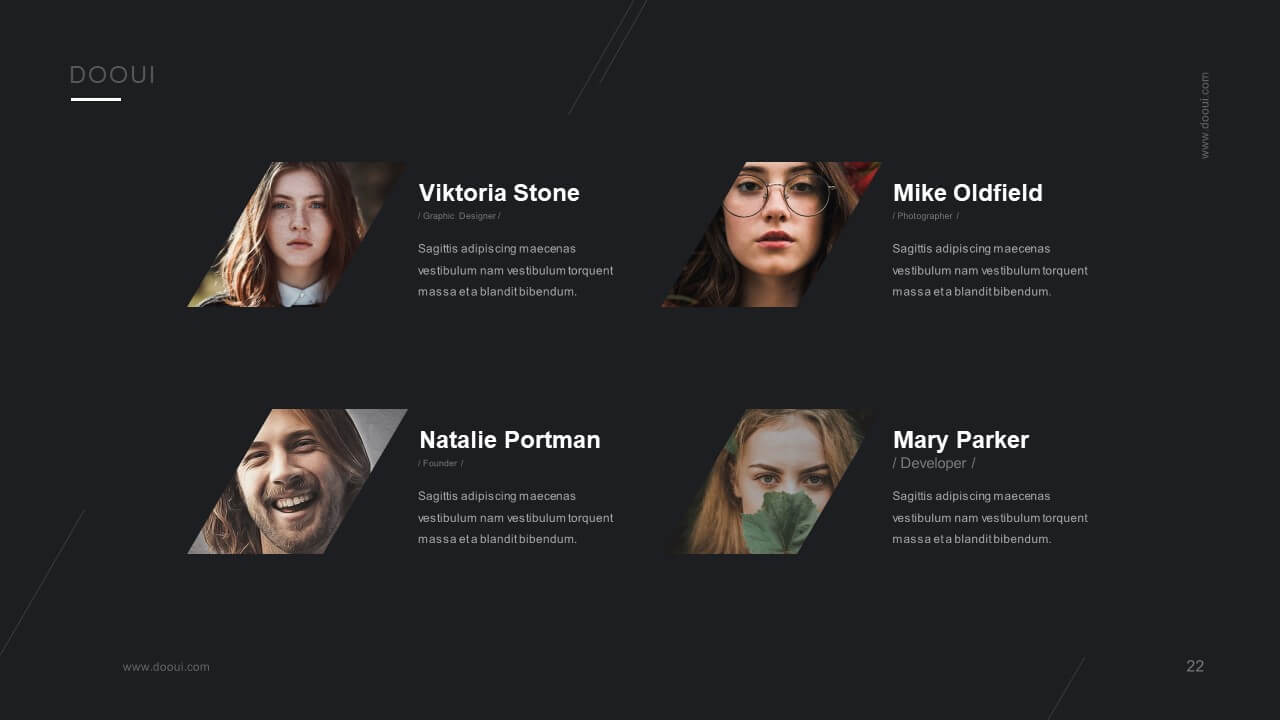
Task: Click the Graphic Designer subtitle text
Action: pos(459,216)
